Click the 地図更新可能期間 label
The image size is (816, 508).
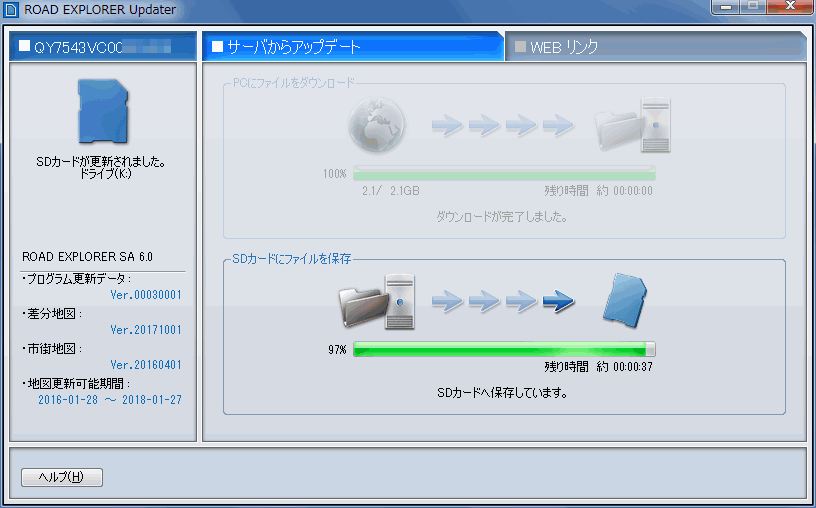coord(76,384)
